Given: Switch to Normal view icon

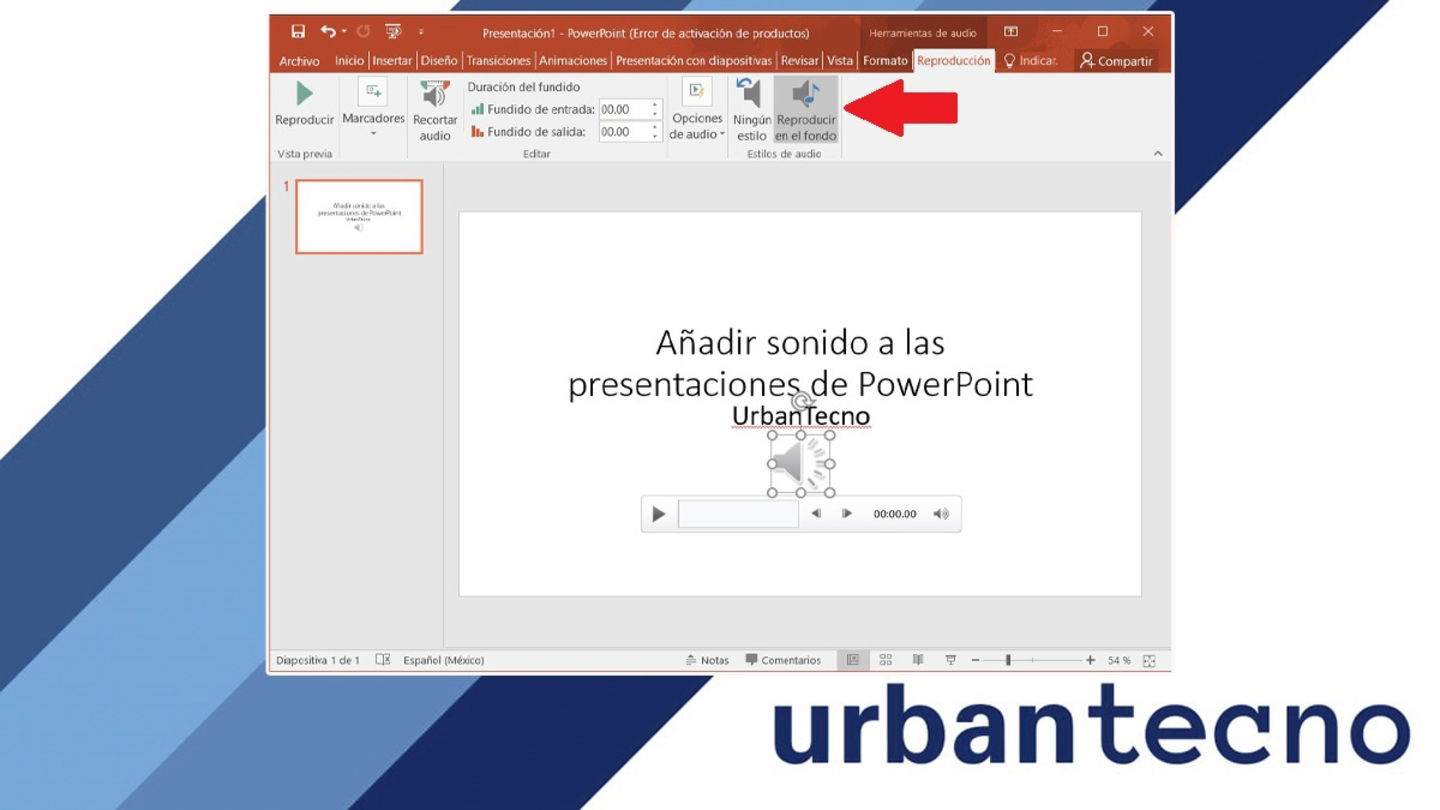Looking at the screenshot, I should click(853, 660).
